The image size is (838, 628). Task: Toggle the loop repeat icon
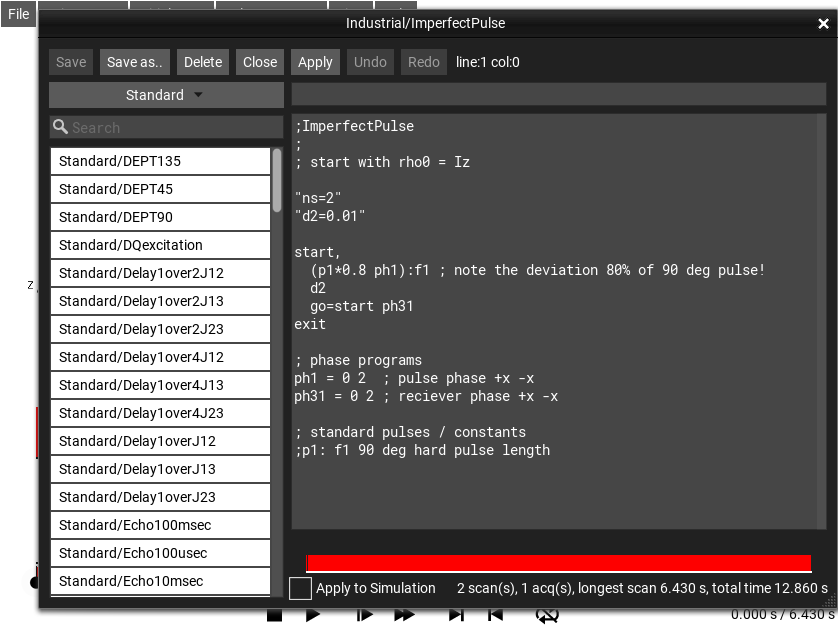[546, 616]
